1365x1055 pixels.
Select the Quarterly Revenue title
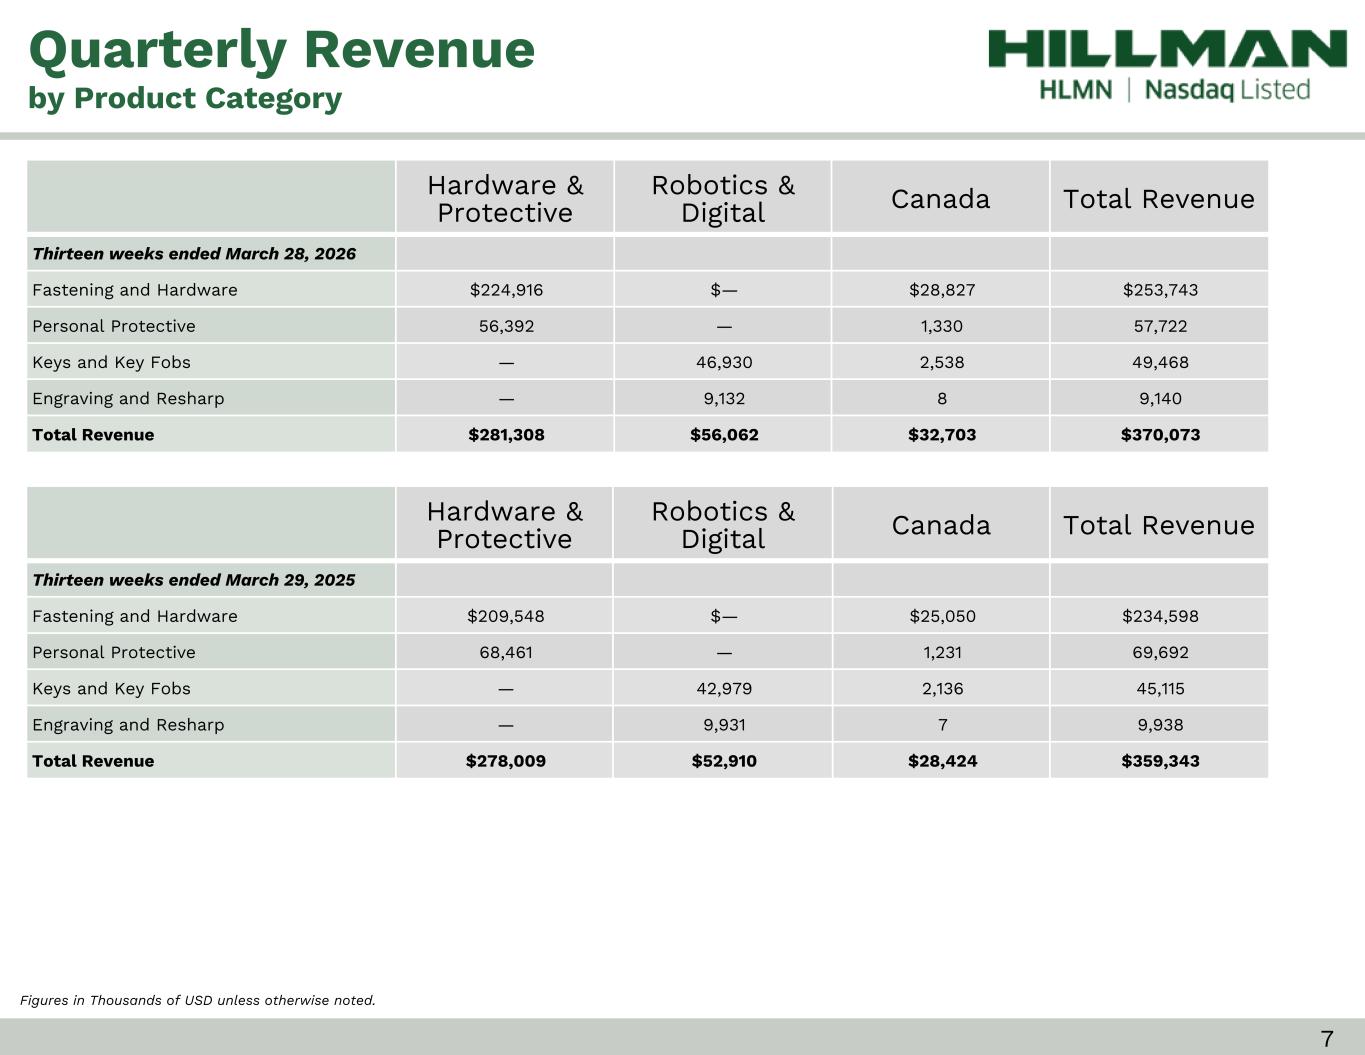(x=282, y=49)
